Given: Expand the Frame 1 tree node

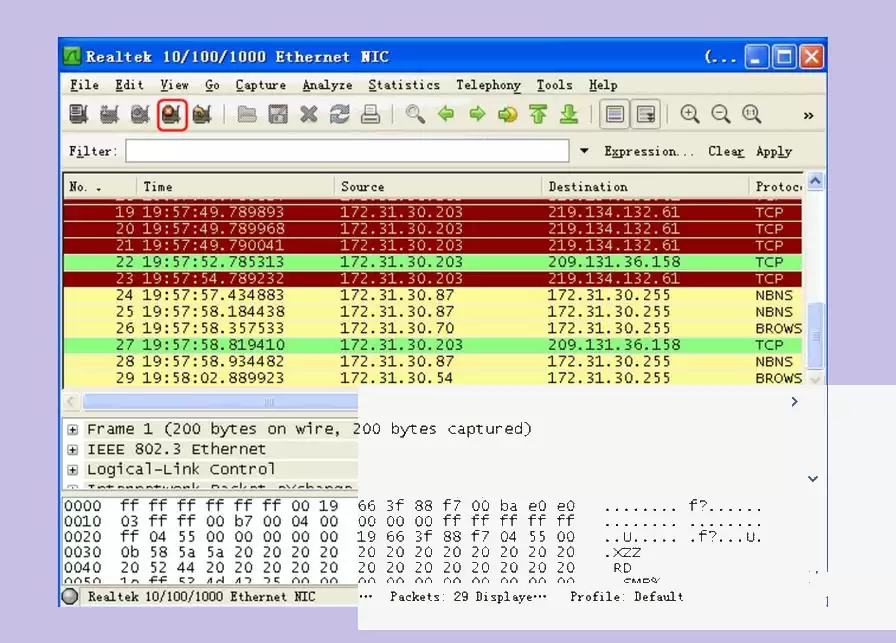Looking at the screenshot, I should (73, 429).
